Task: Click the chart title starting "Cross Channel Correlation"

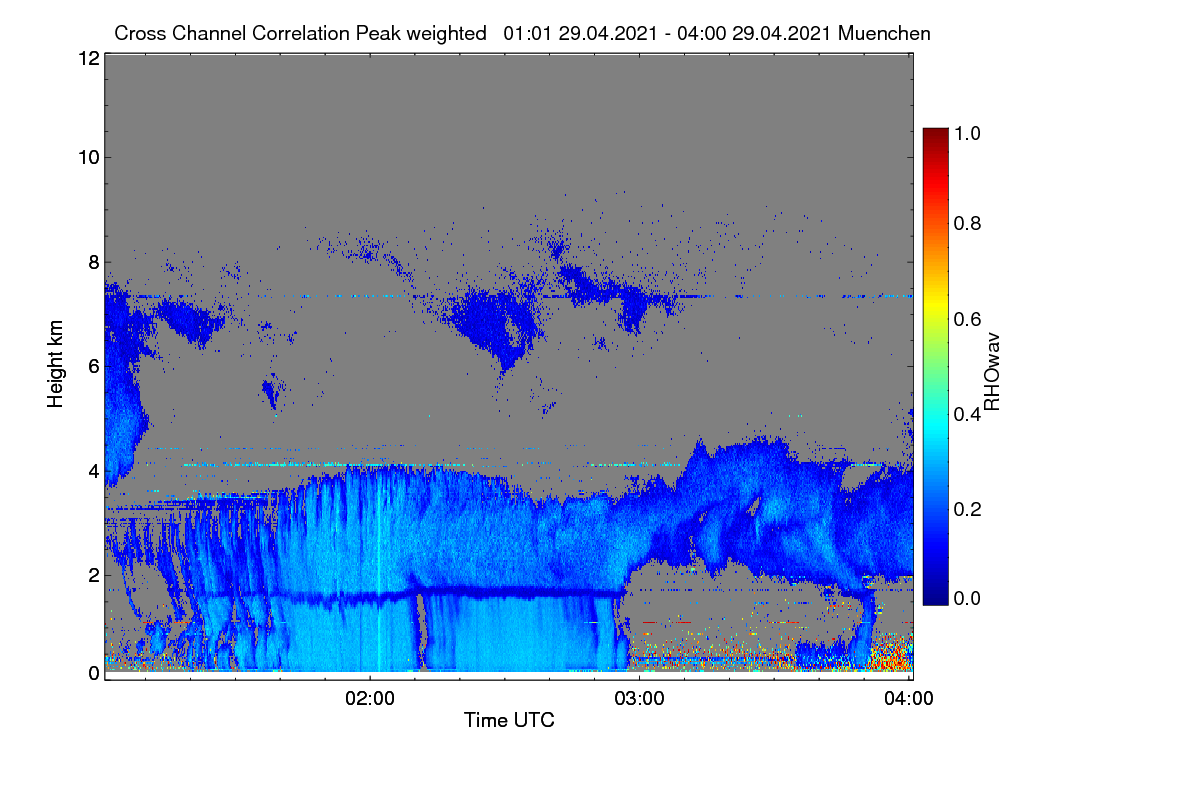Action: tap(522, 33)
